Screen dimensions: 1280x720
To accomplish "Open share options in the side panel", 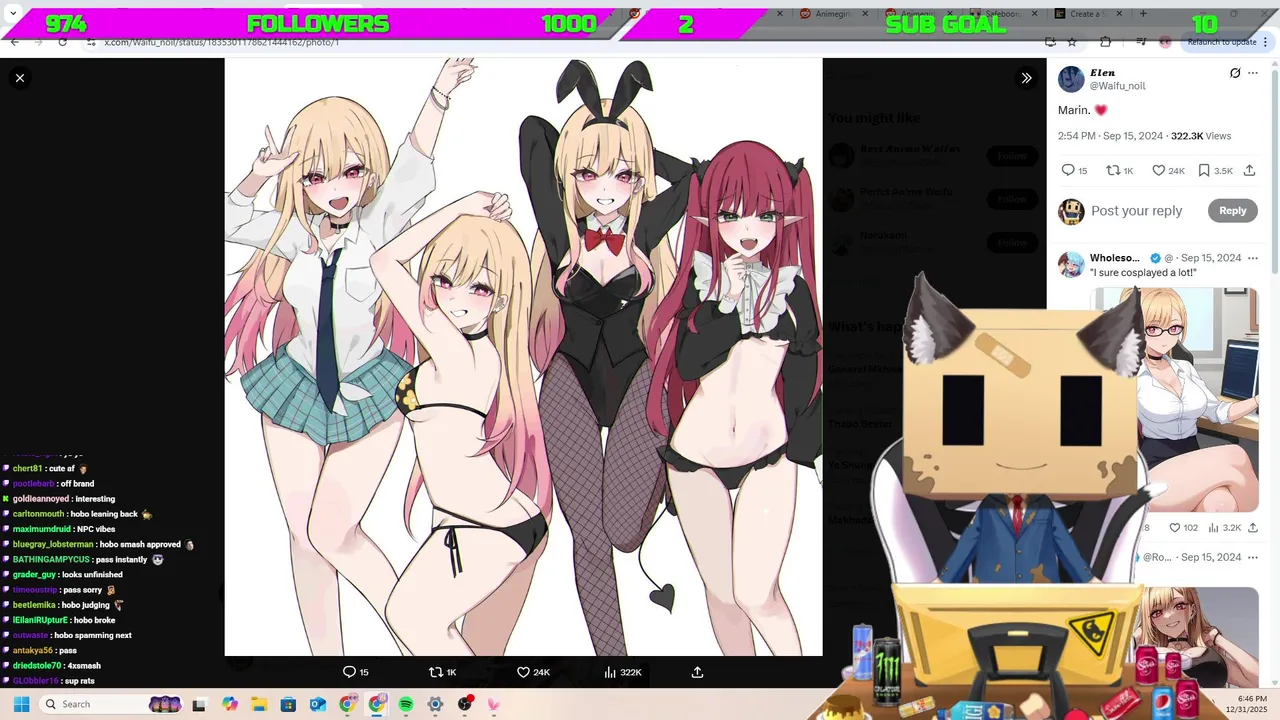I will point(1249,171).
